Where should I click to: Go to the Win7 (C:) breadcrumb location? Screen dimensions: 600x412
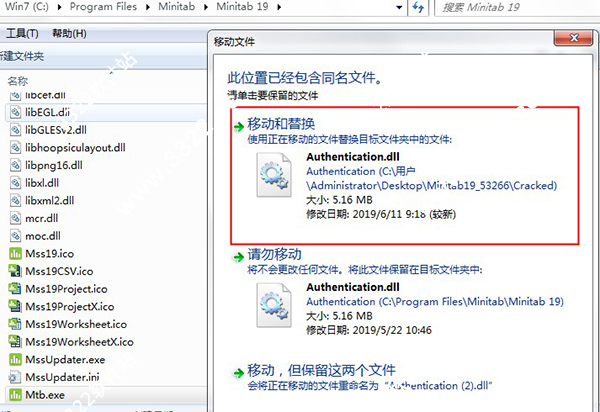(x=27, y=7)
